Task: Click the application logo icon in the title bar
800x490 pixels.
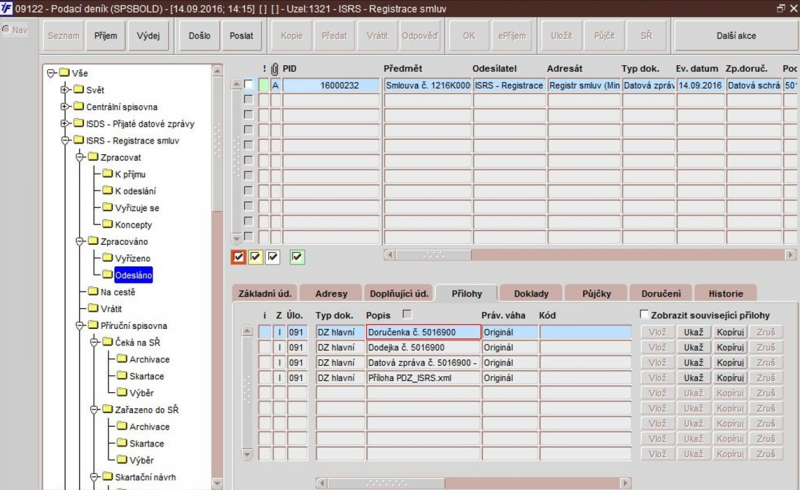Action: (6, 8)
